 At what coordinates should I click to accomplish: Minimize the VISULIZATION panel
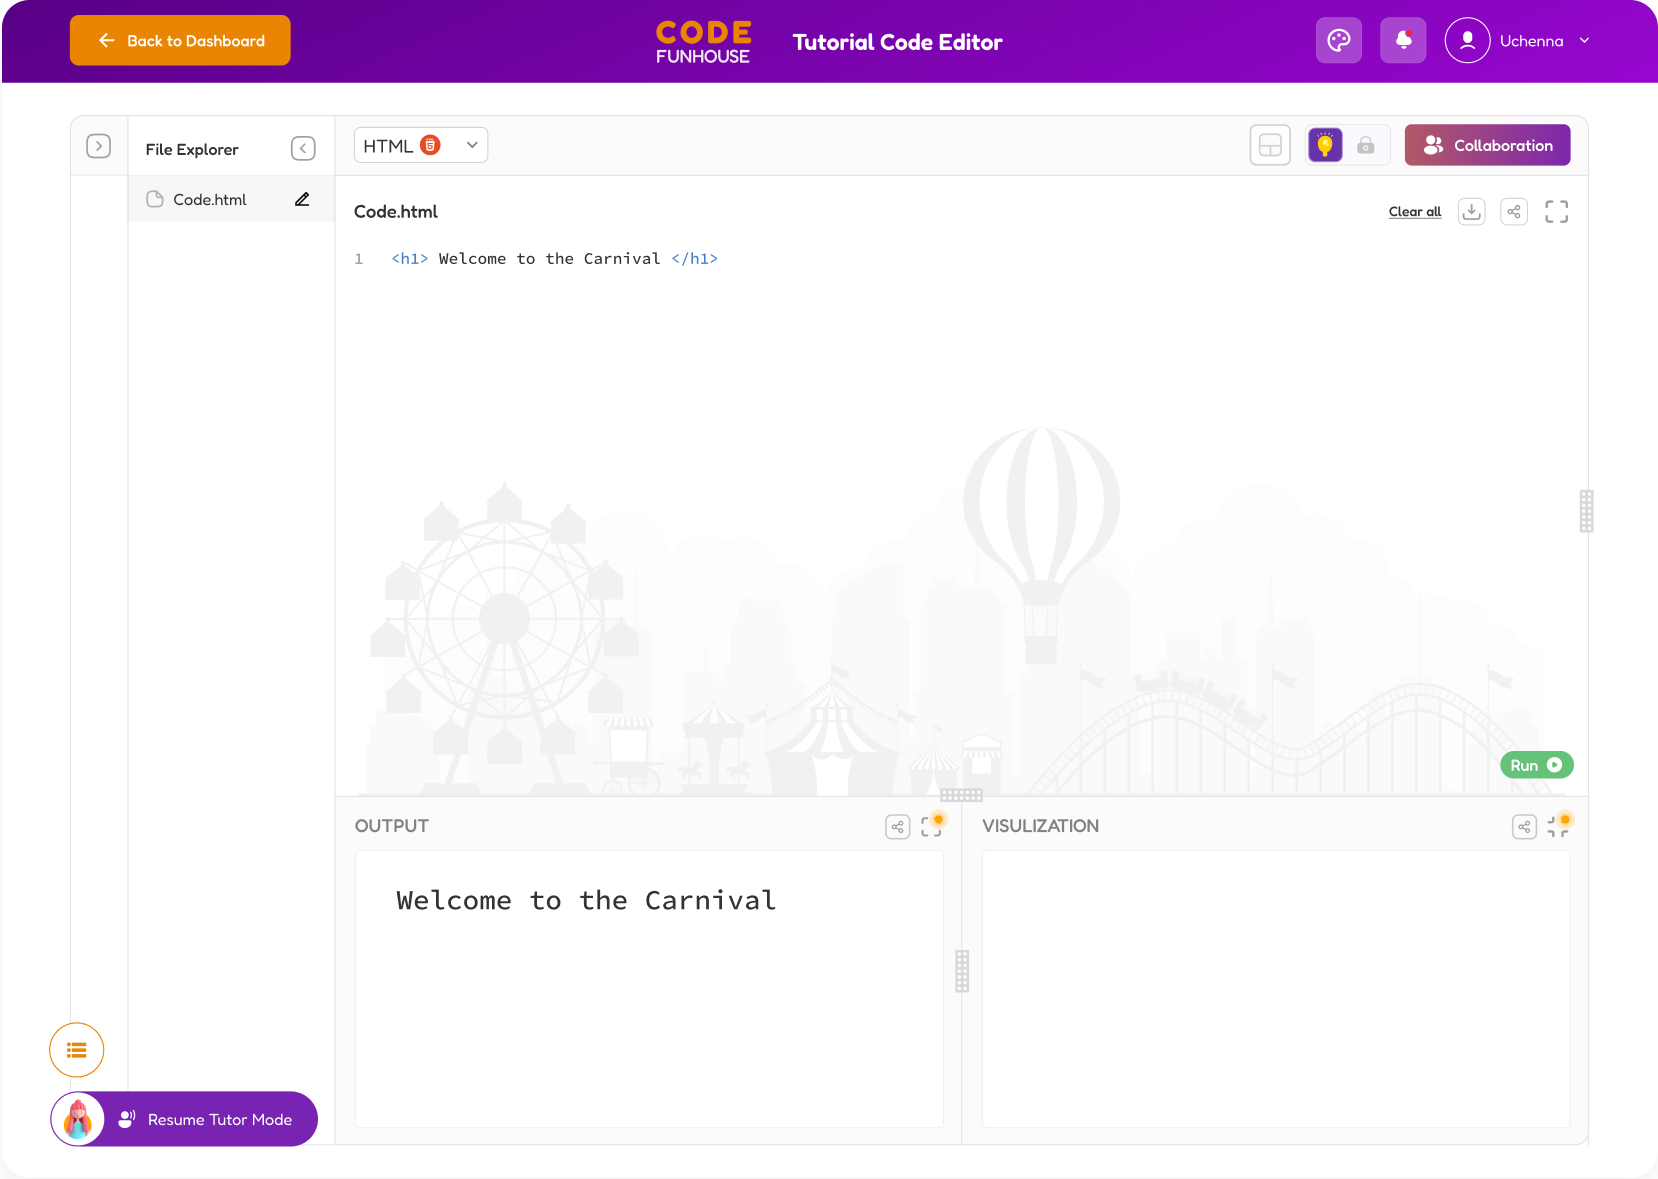(1558, 826)
